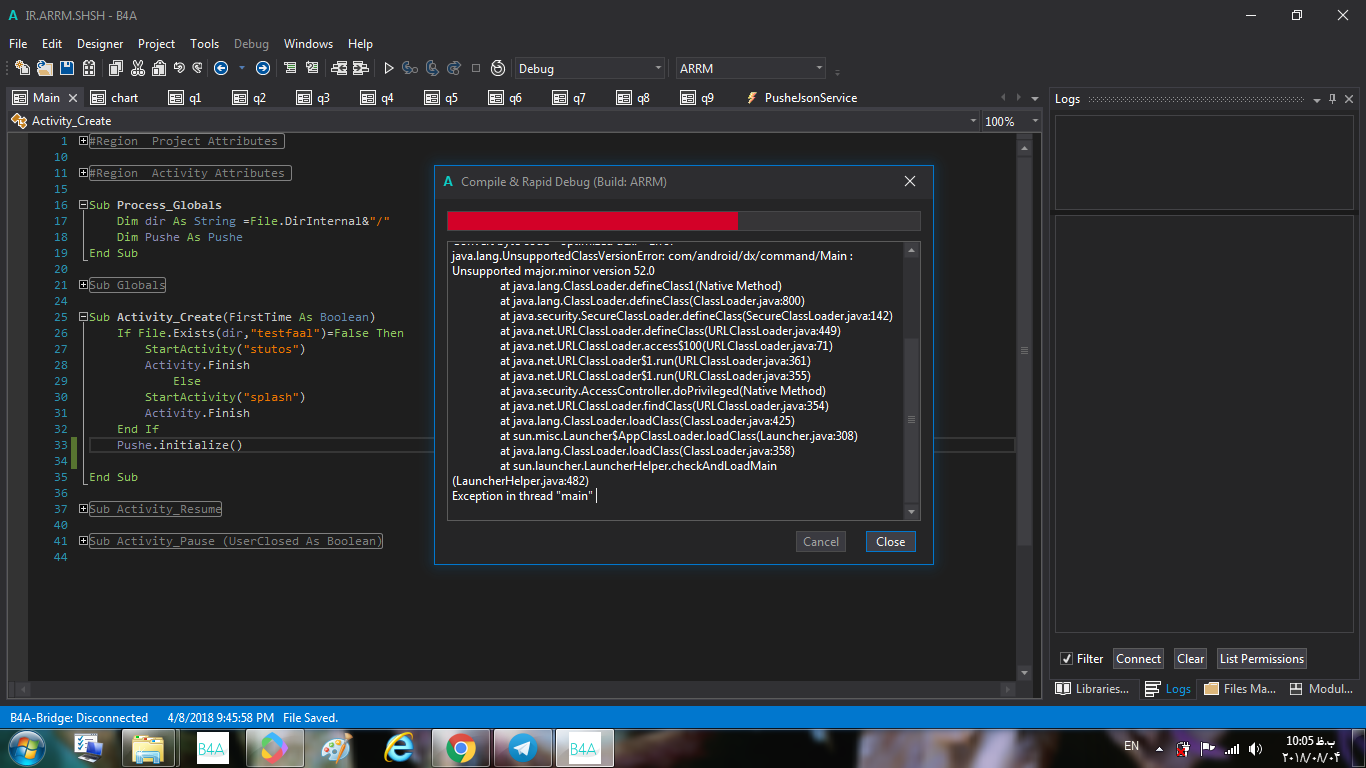Screen dimensions: 1366x768
Task: Expand the Activity_Resume sub
Action: (83, 509)
